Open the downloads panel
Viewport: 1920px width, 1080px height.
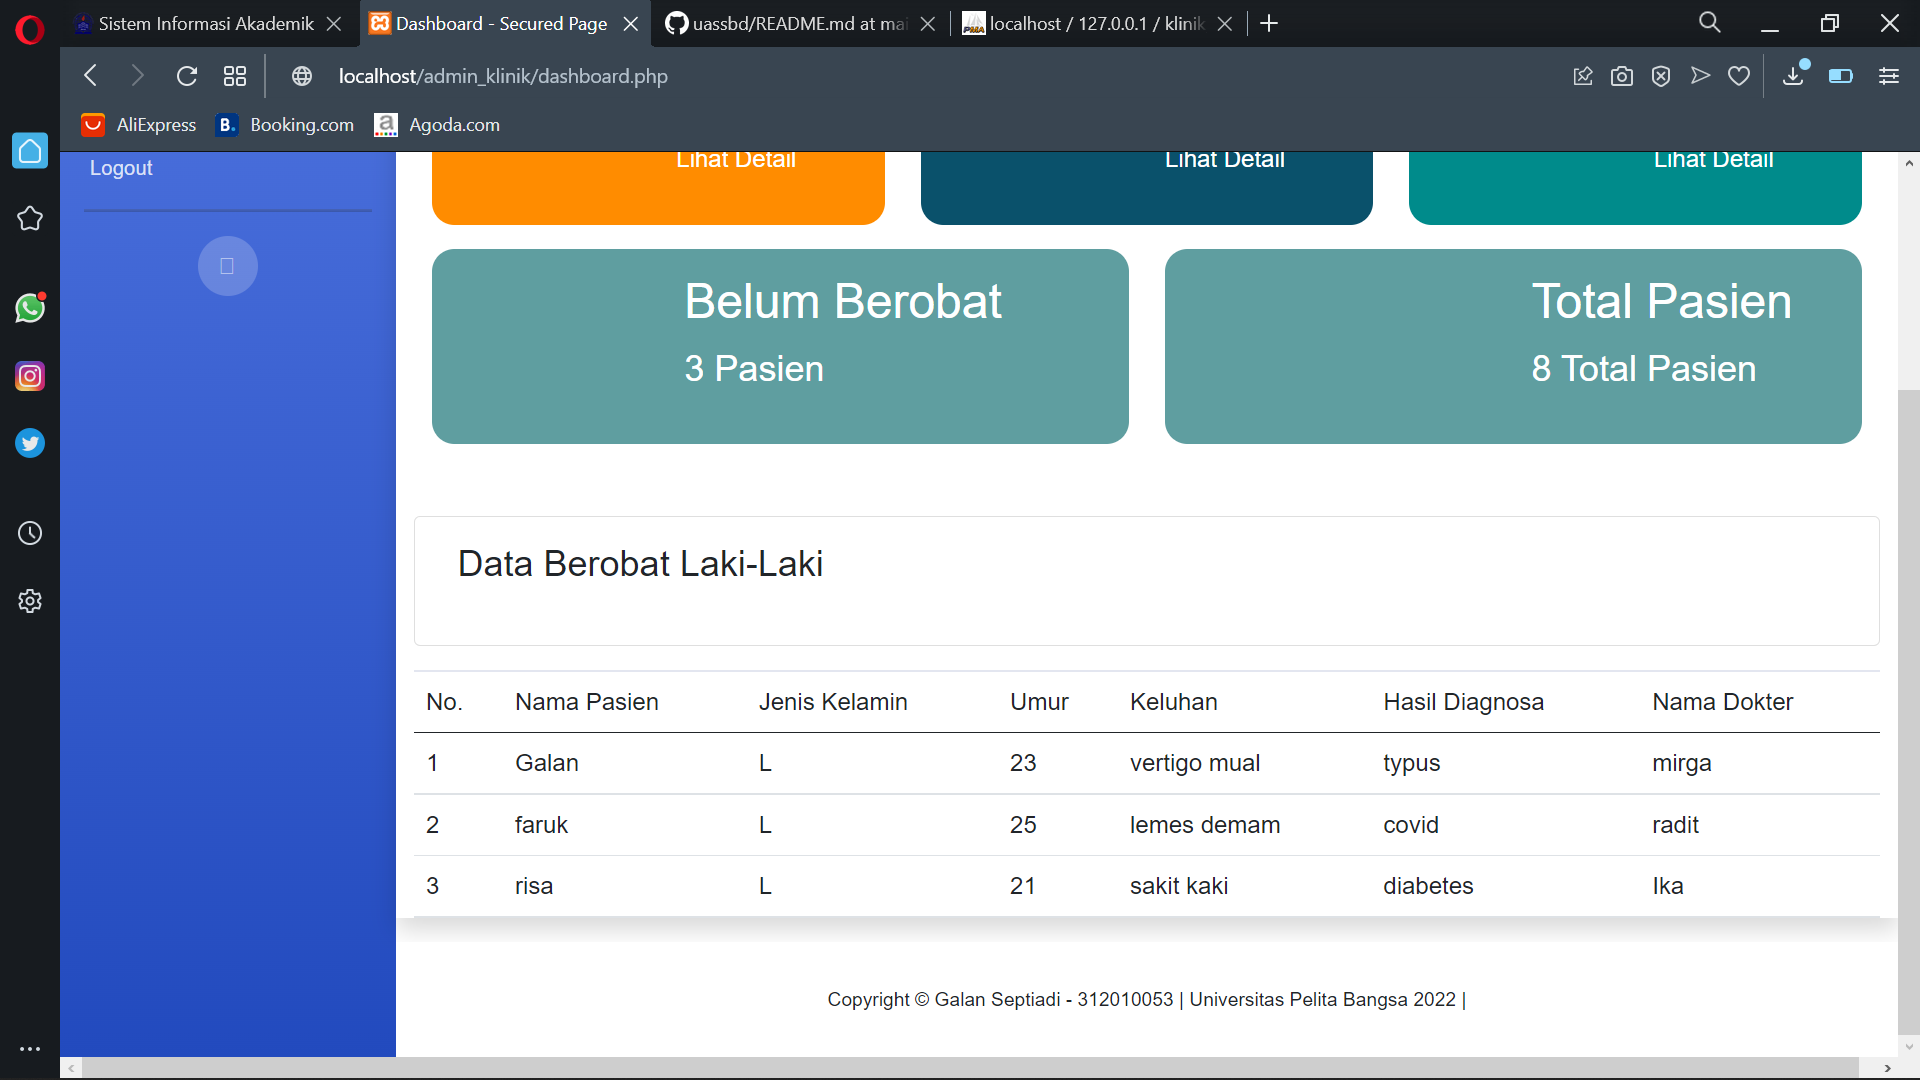click(1792, 75)
